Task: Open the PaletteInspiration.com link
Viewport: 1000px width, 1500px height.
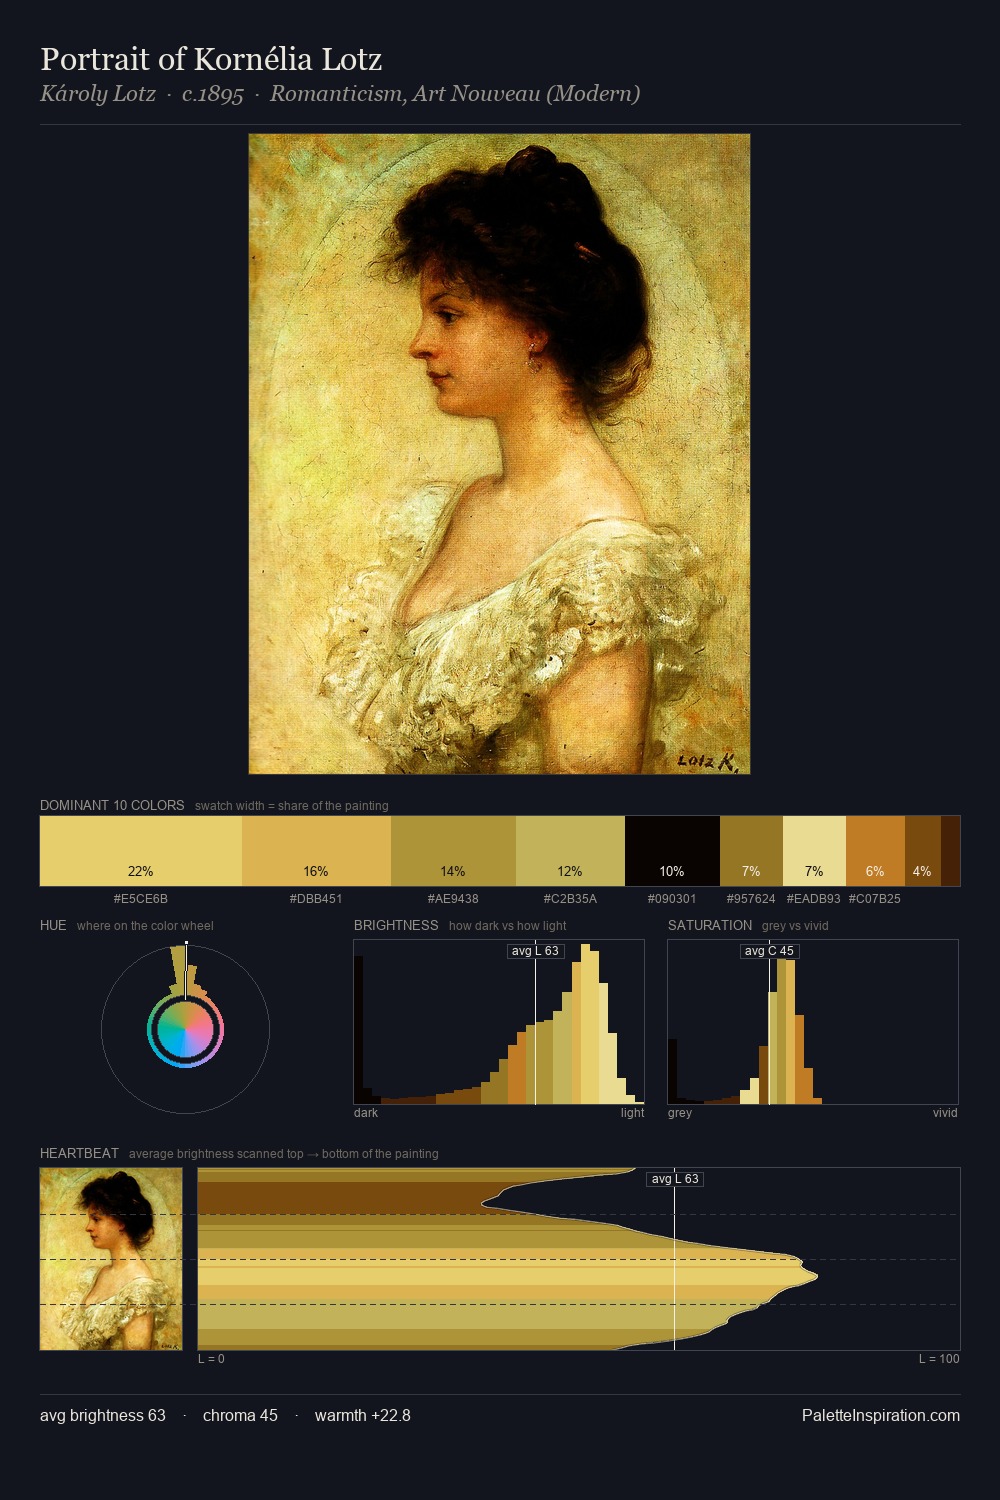Action: click(x=881, y=1415)
